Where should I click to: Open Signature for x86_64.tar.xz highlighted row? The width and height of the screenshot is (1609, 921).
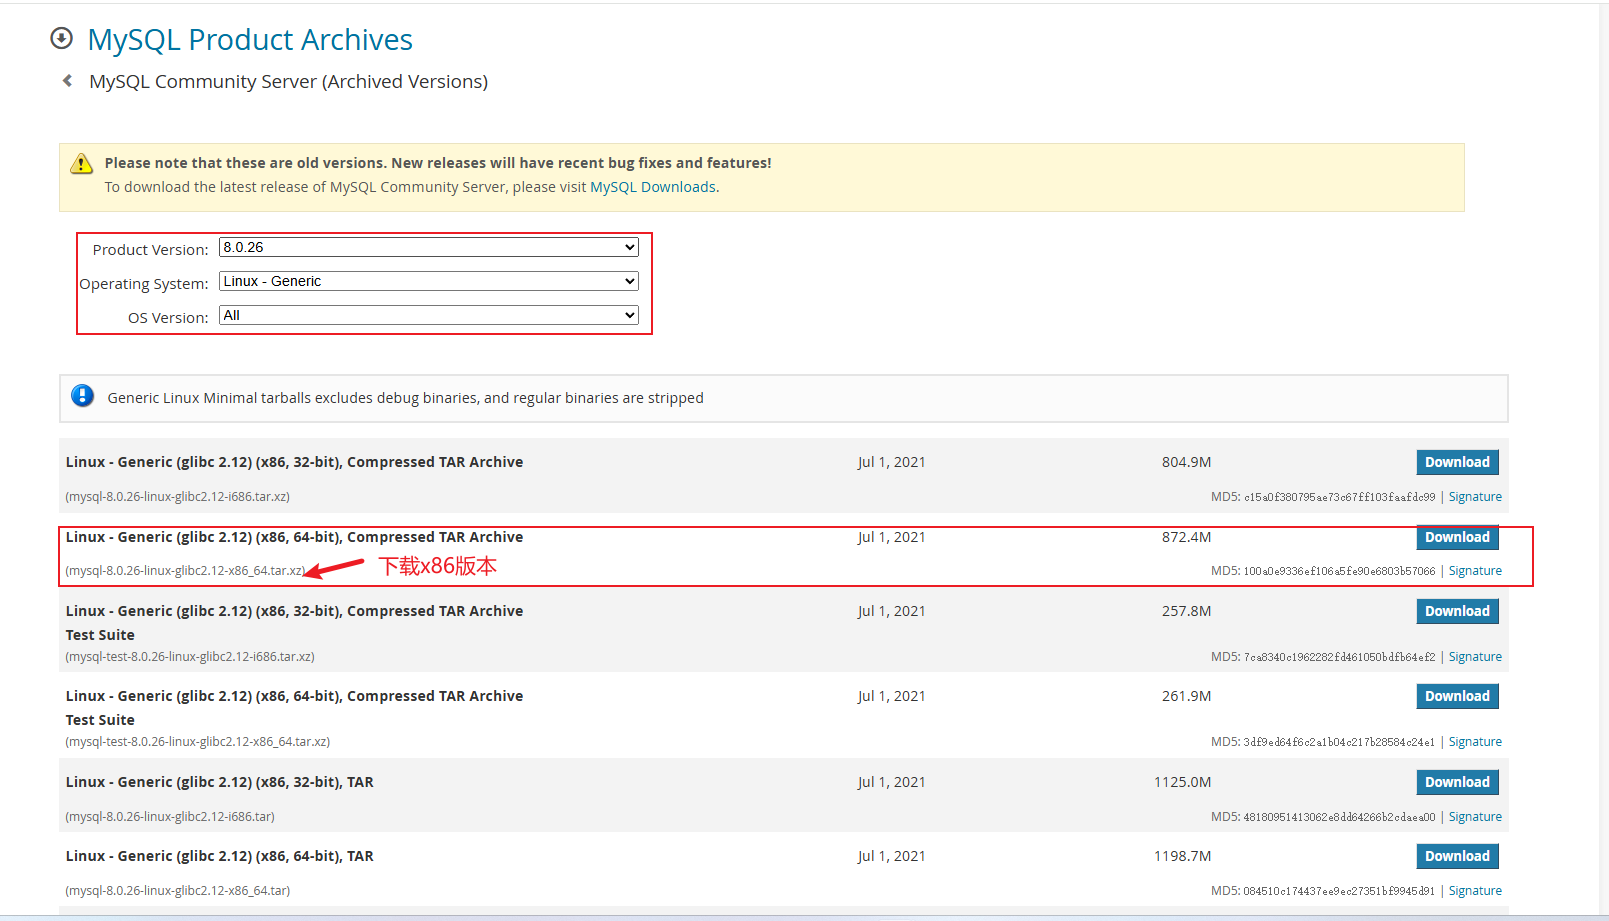[x=1474, y=571]
